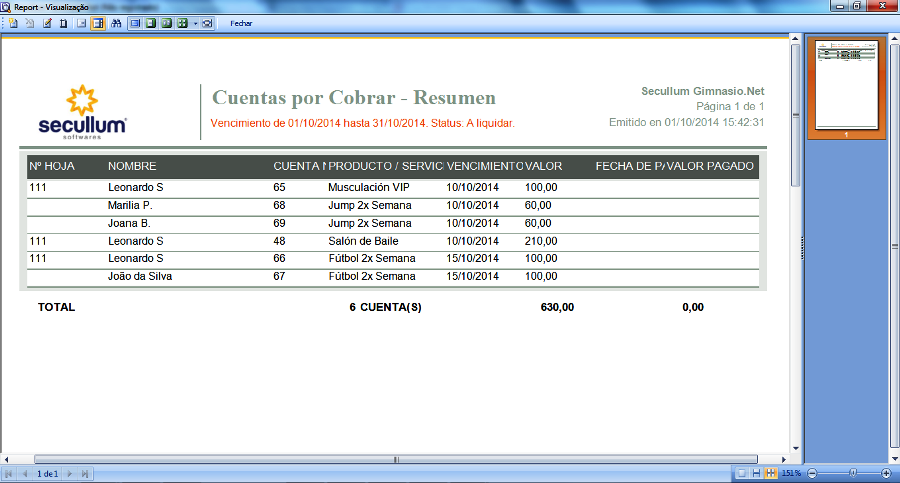900x483 pixels.
Task: Click the '1 de 1' page indicator
Action: [48, 474]
